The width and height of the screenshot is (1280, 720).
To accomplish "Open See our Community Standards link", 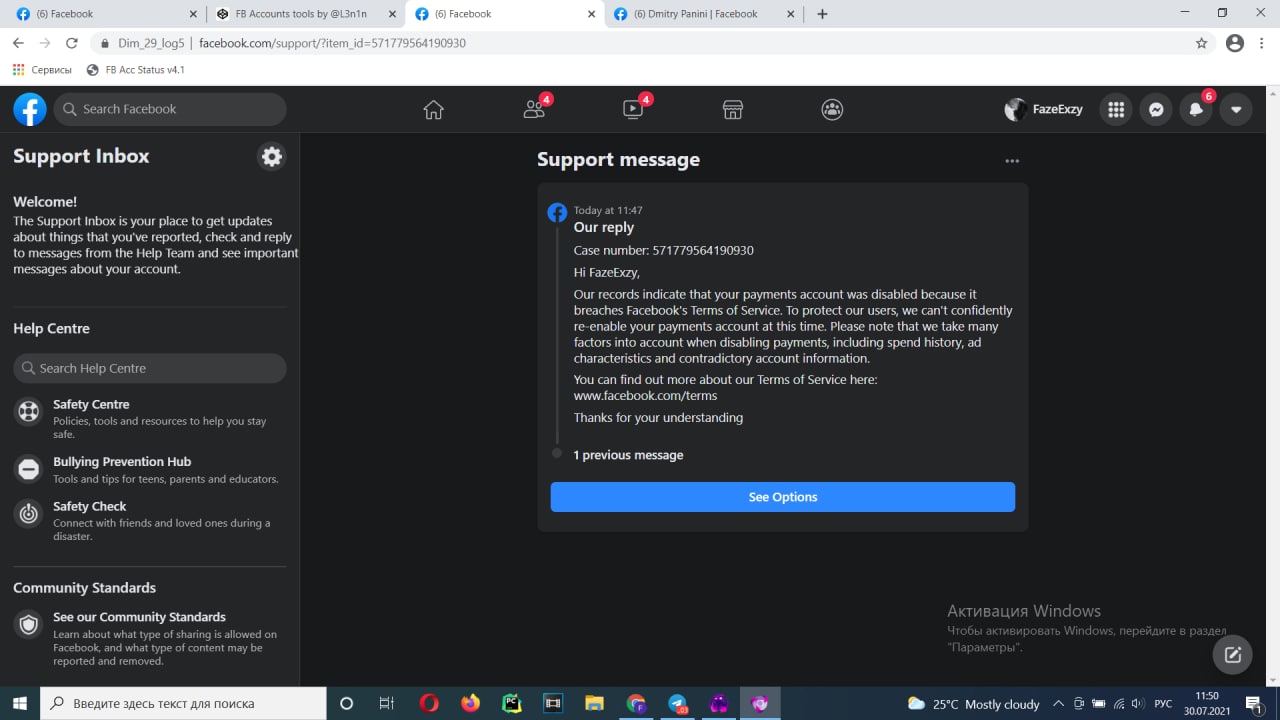I will (139, 617).
